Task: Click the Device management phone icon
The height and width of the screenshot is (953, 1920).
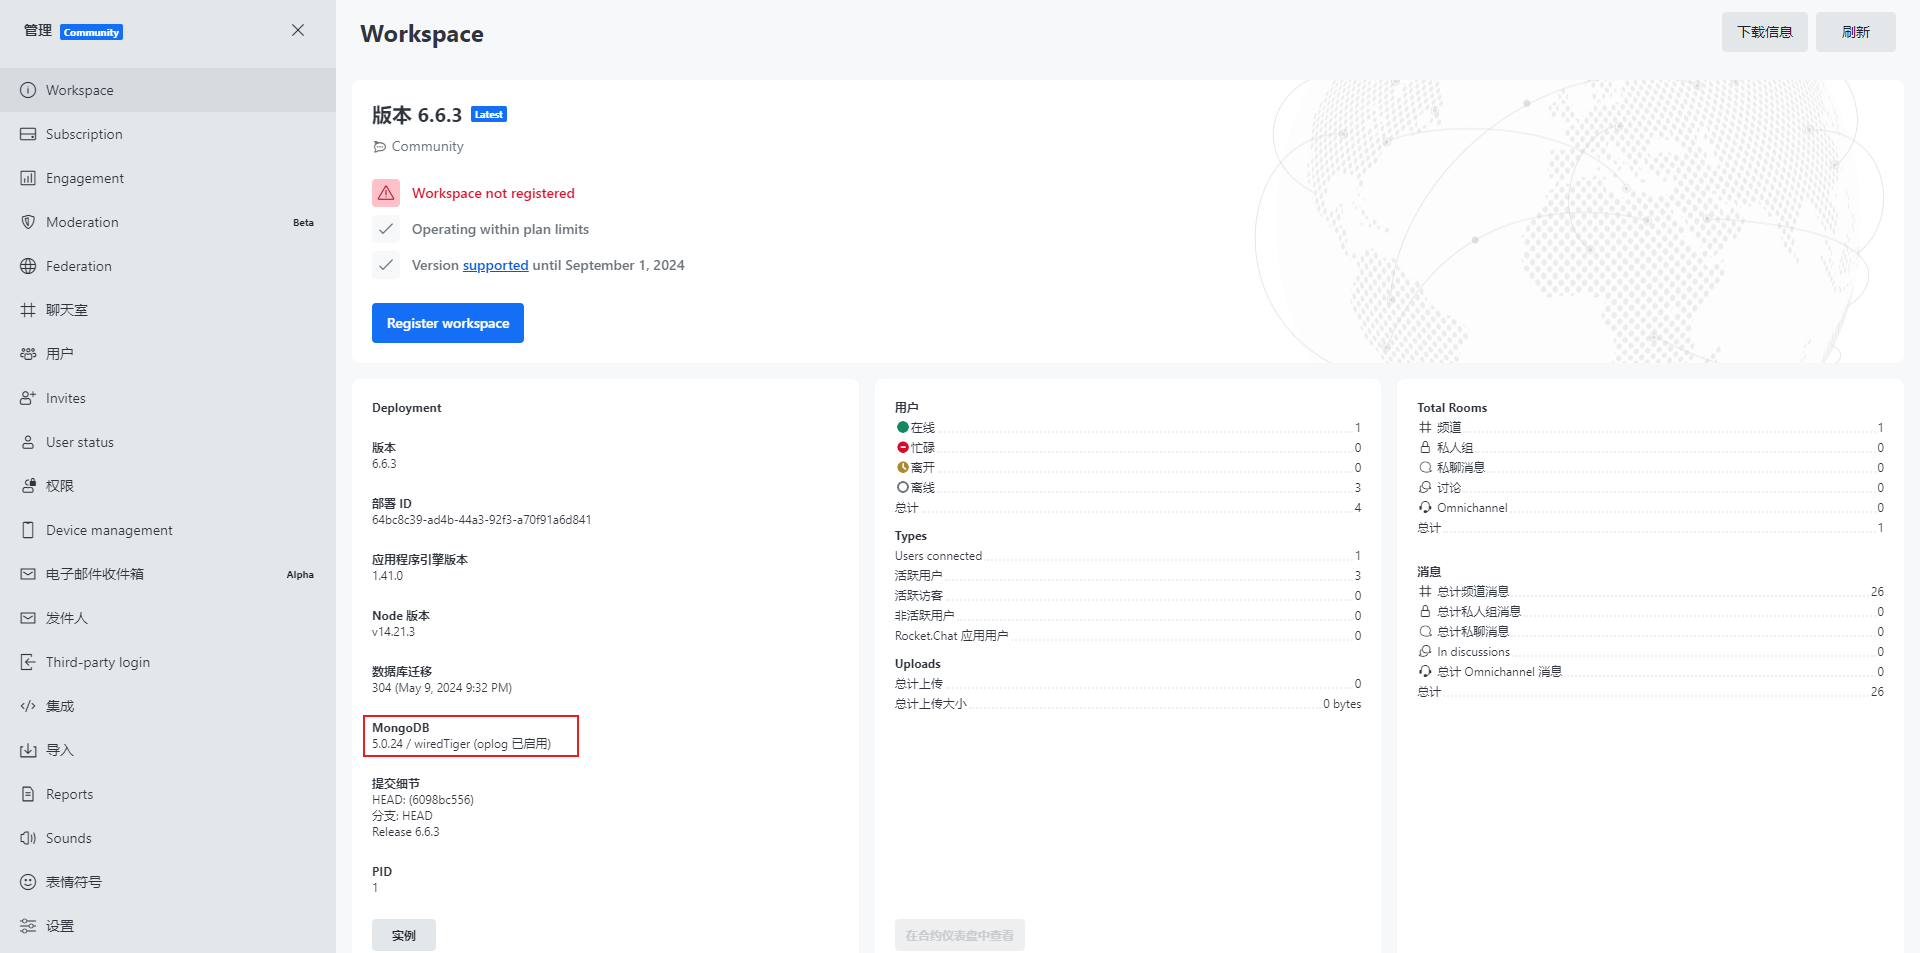Action: click(28, 530)
